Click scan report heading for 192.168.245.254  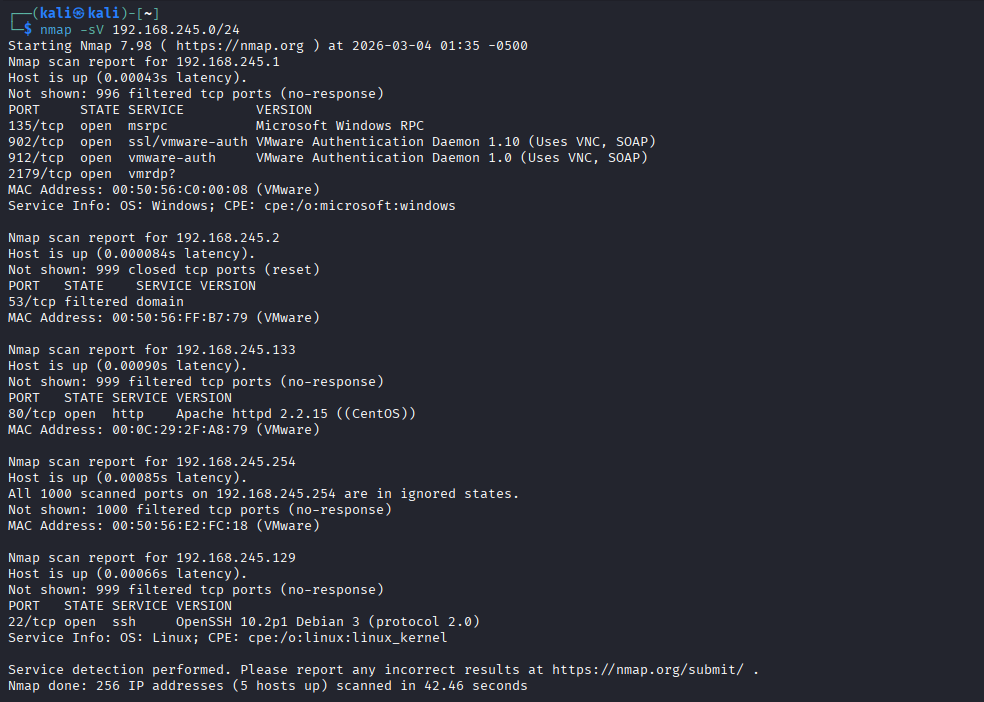coord(151,462)
